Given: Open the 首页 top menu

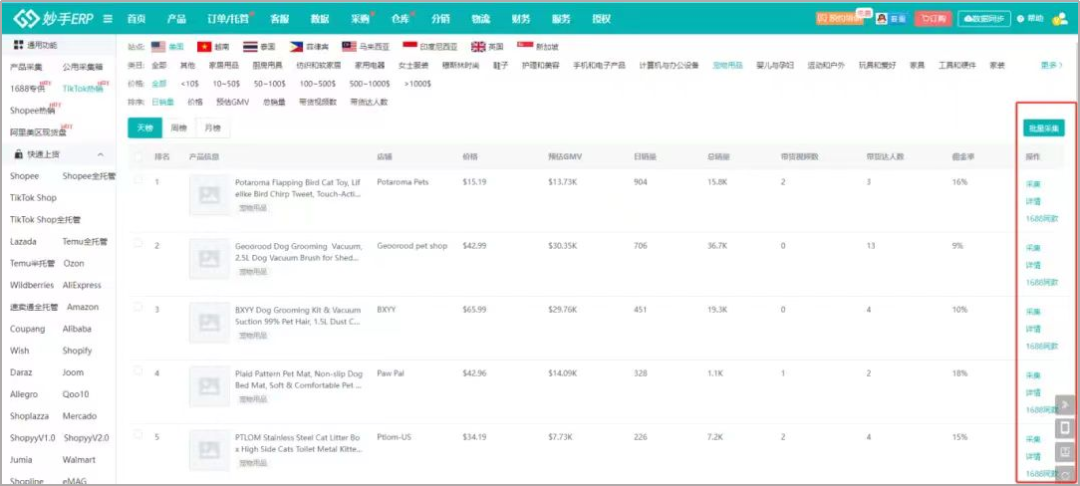Looking at the screenshot, I should [136, 19].
